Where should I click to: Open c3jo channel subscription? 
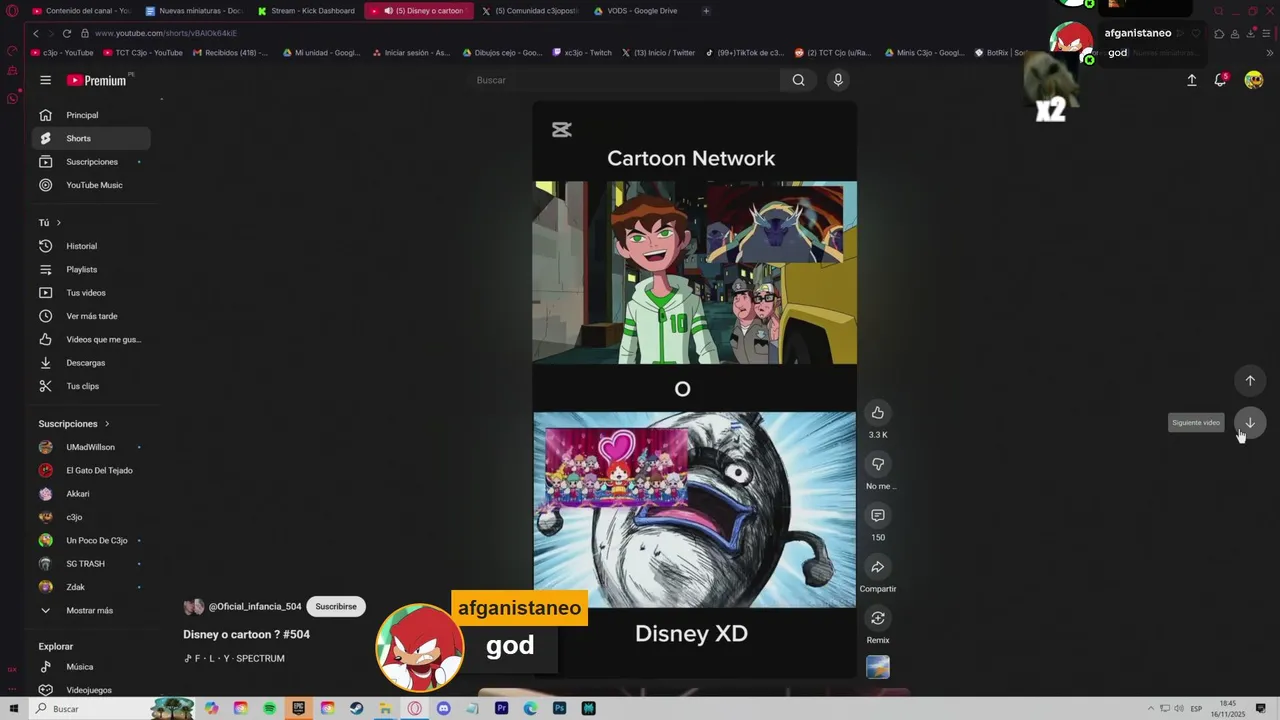91,517
